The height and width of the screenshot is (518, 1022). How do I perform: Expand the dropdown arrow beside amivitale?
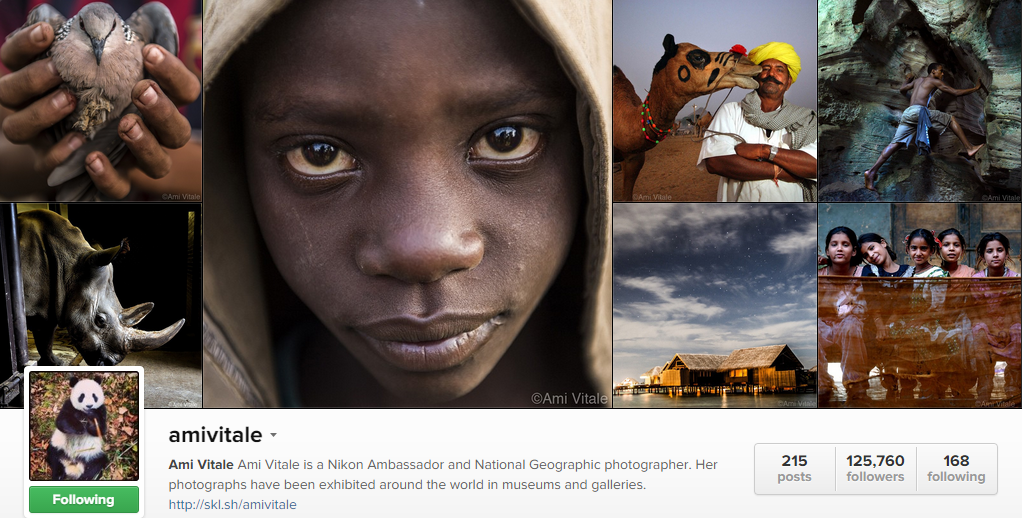pos(274,435)
